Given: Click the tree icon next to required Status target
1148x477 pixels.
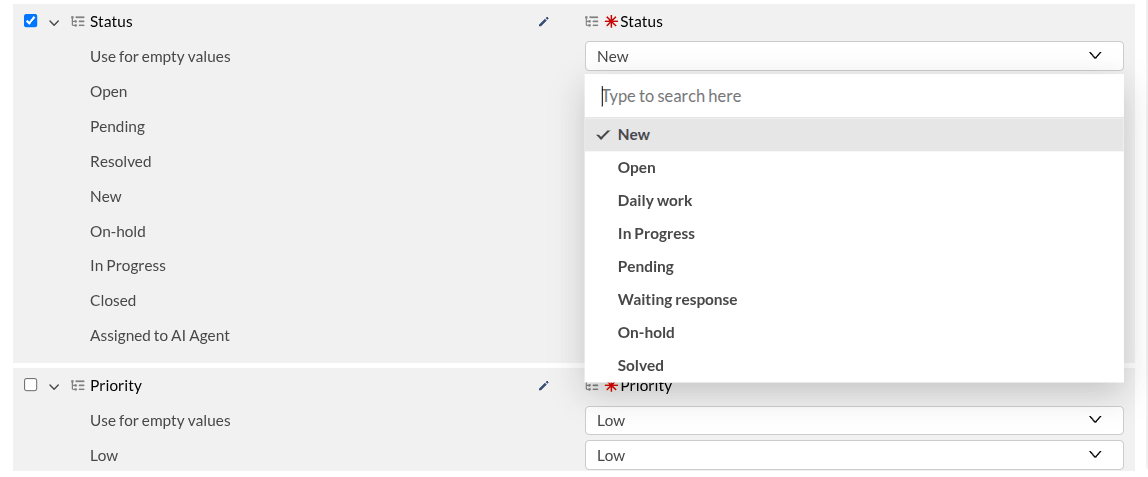Looking at the screenshot, I should pyautogui.click(x=592, y=22).
